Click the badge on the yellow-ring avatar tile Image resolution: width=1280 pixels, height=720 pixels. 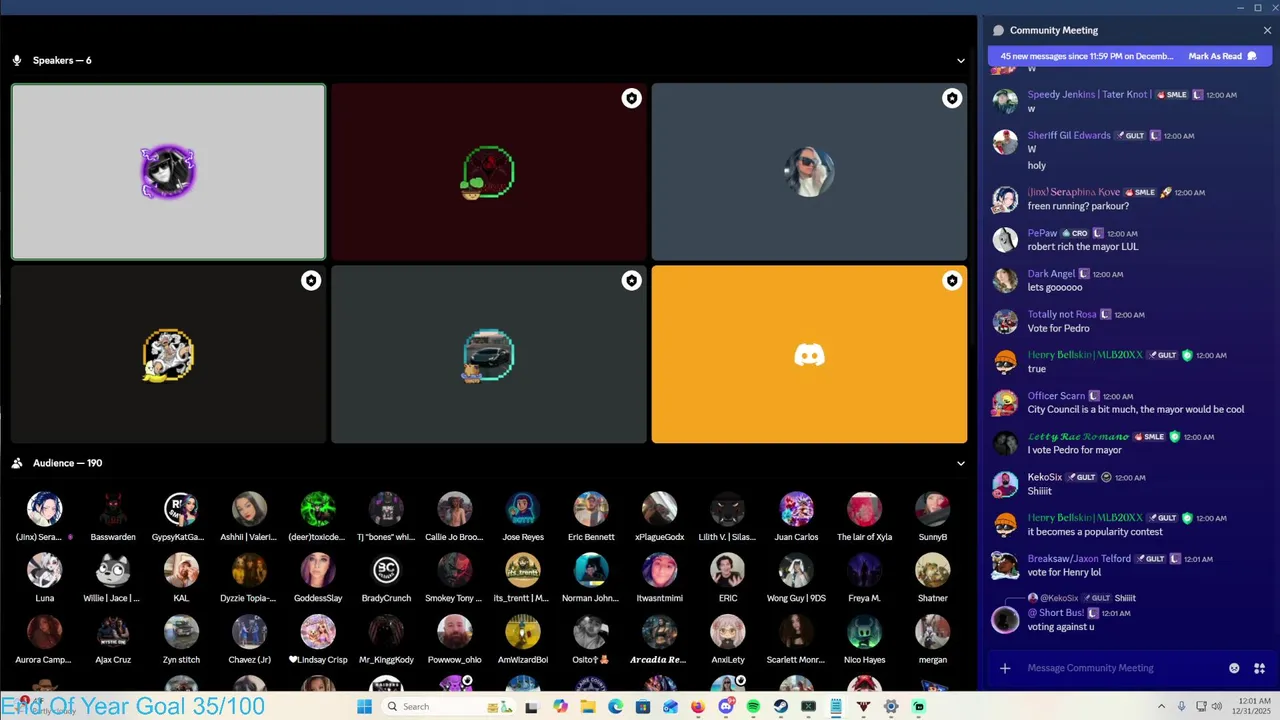pyautogui.click(x=311, y=281)
